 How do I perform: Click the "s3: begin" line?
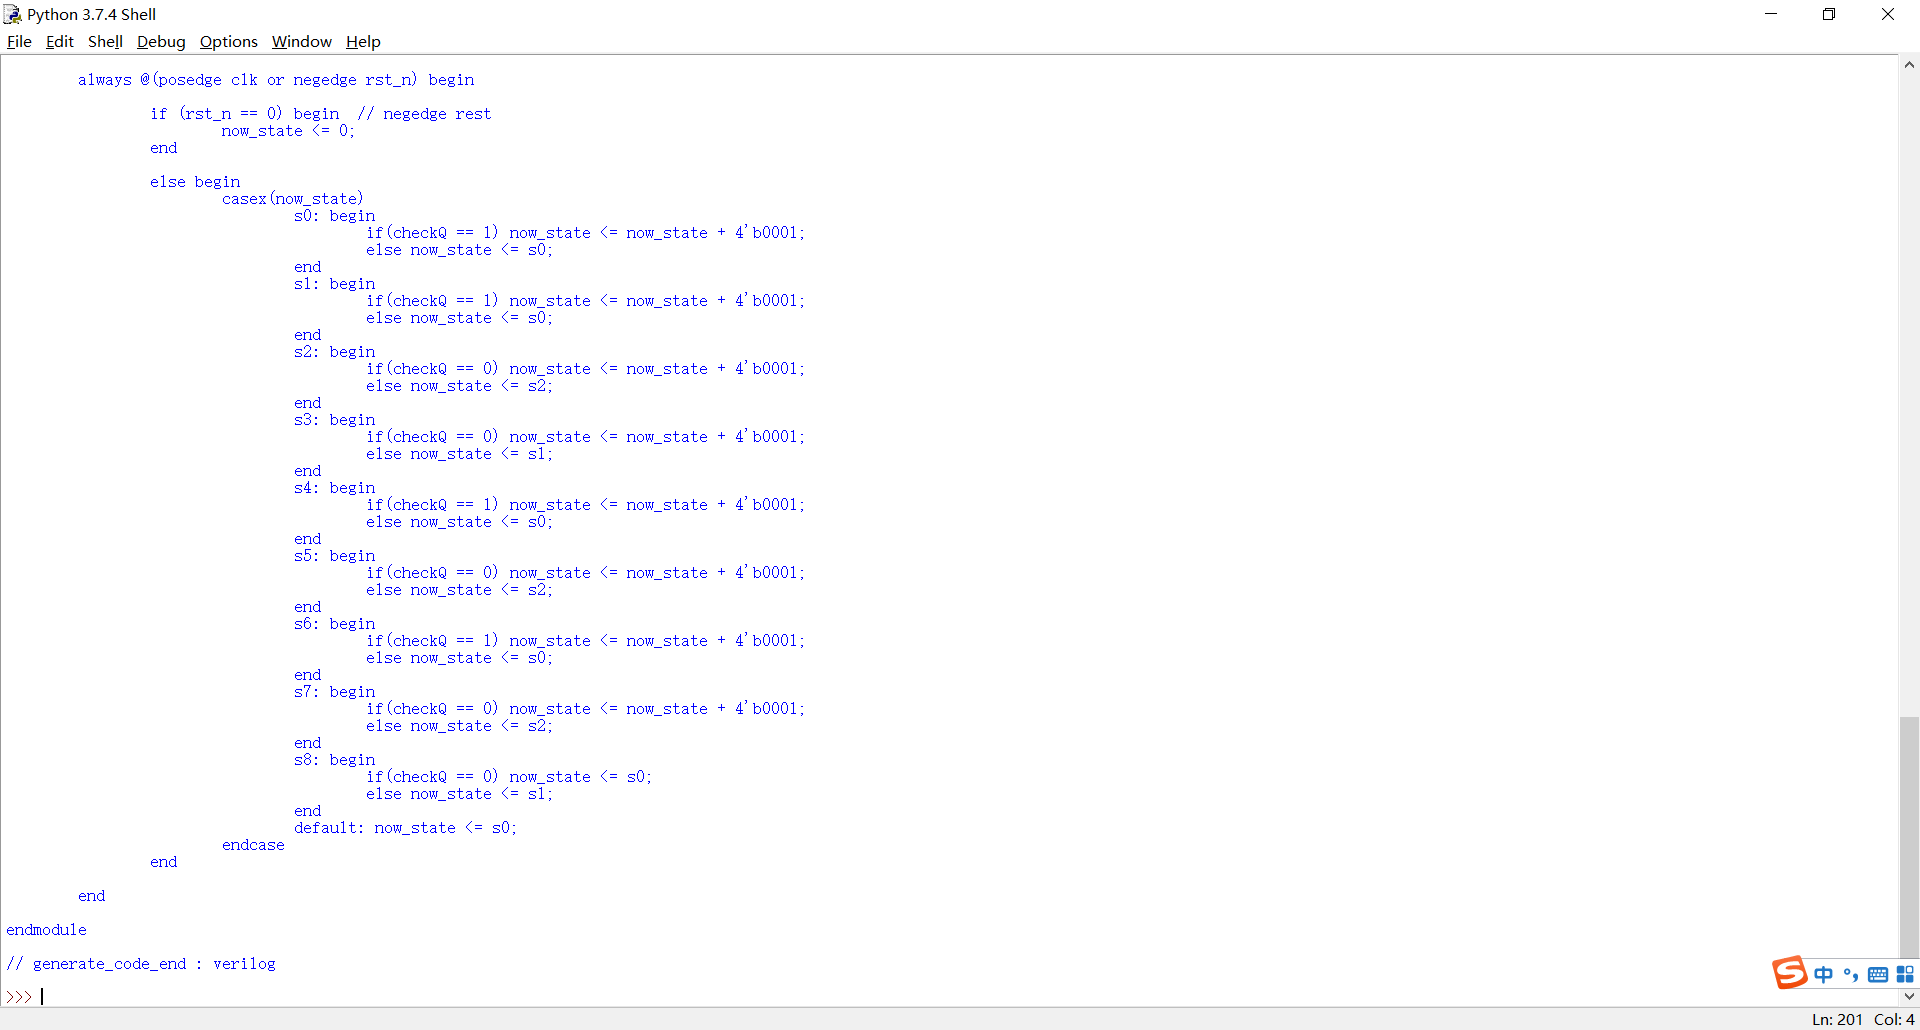click(334, 420)
